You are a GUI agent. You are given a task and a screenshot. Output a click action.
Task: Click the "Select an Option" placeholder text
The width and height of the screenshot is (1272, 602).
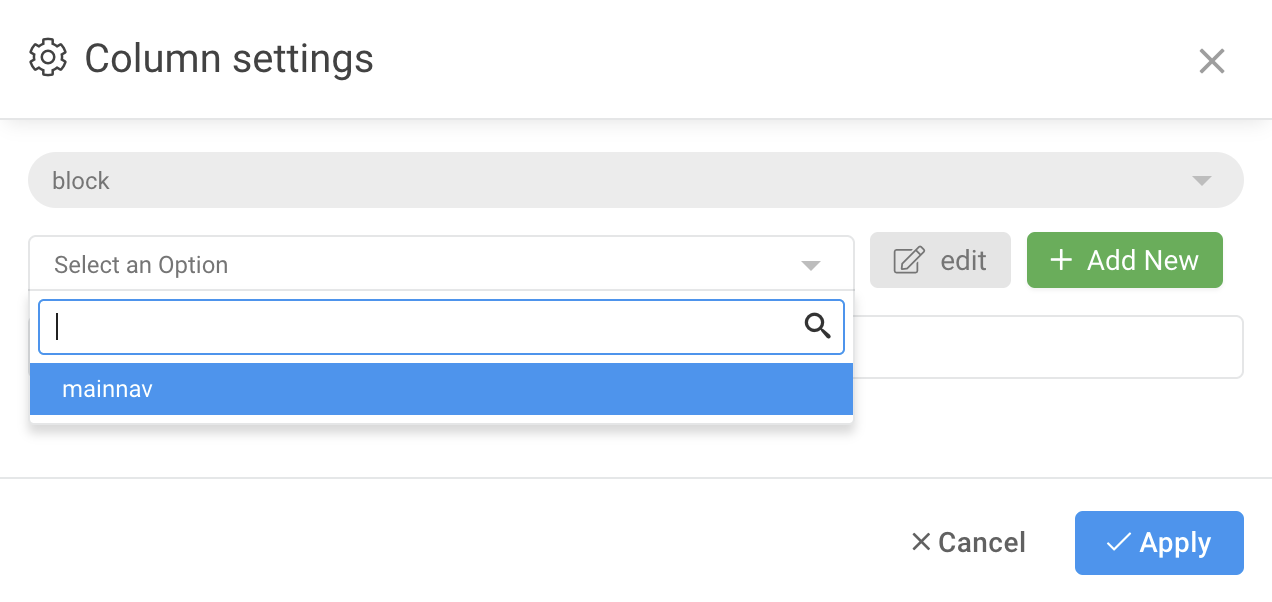[x=141, y=265]
